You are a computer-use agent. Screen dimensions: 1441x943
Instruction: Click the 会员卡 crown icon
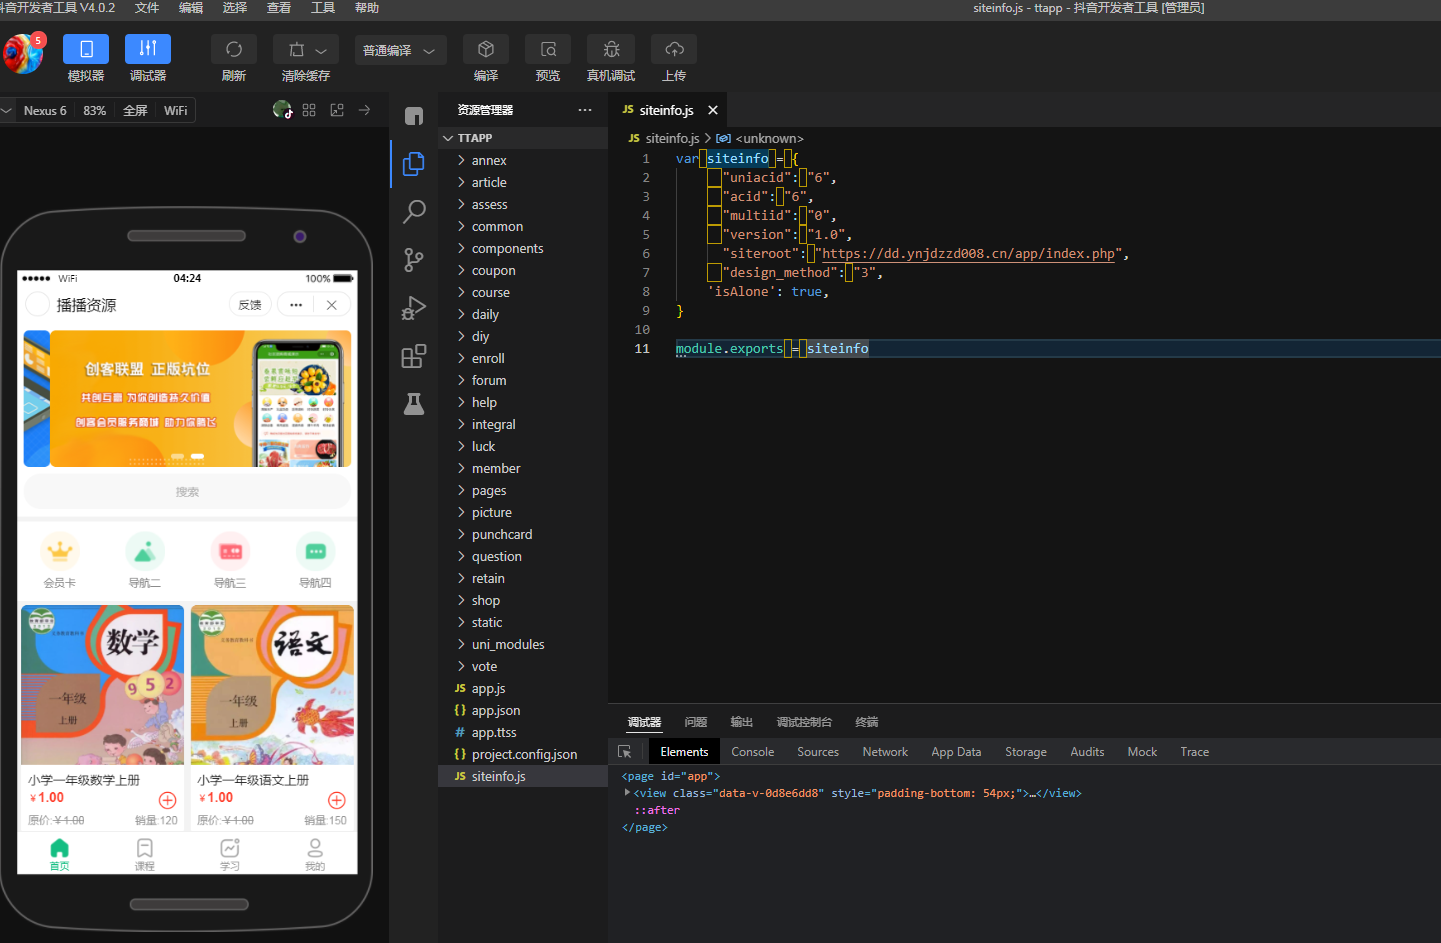[x=60, y=551]
